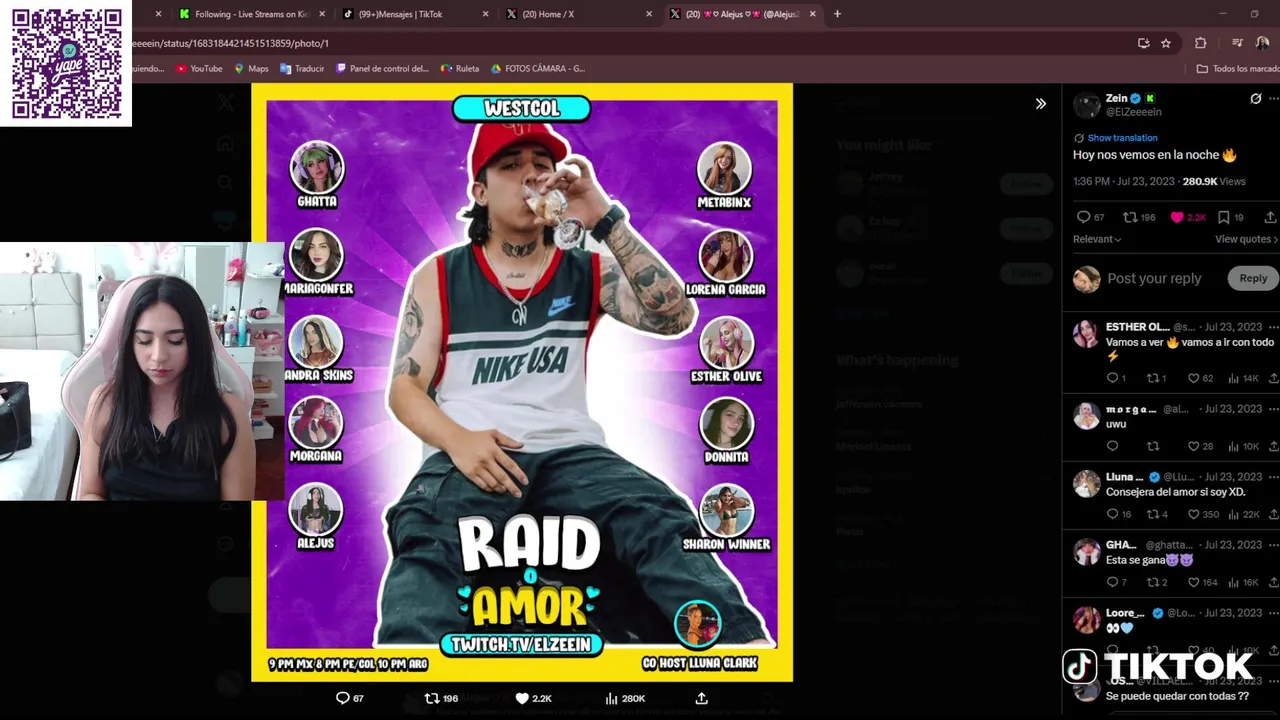Open the Ruleta bookmark
1280x720 pixels.
460,69
